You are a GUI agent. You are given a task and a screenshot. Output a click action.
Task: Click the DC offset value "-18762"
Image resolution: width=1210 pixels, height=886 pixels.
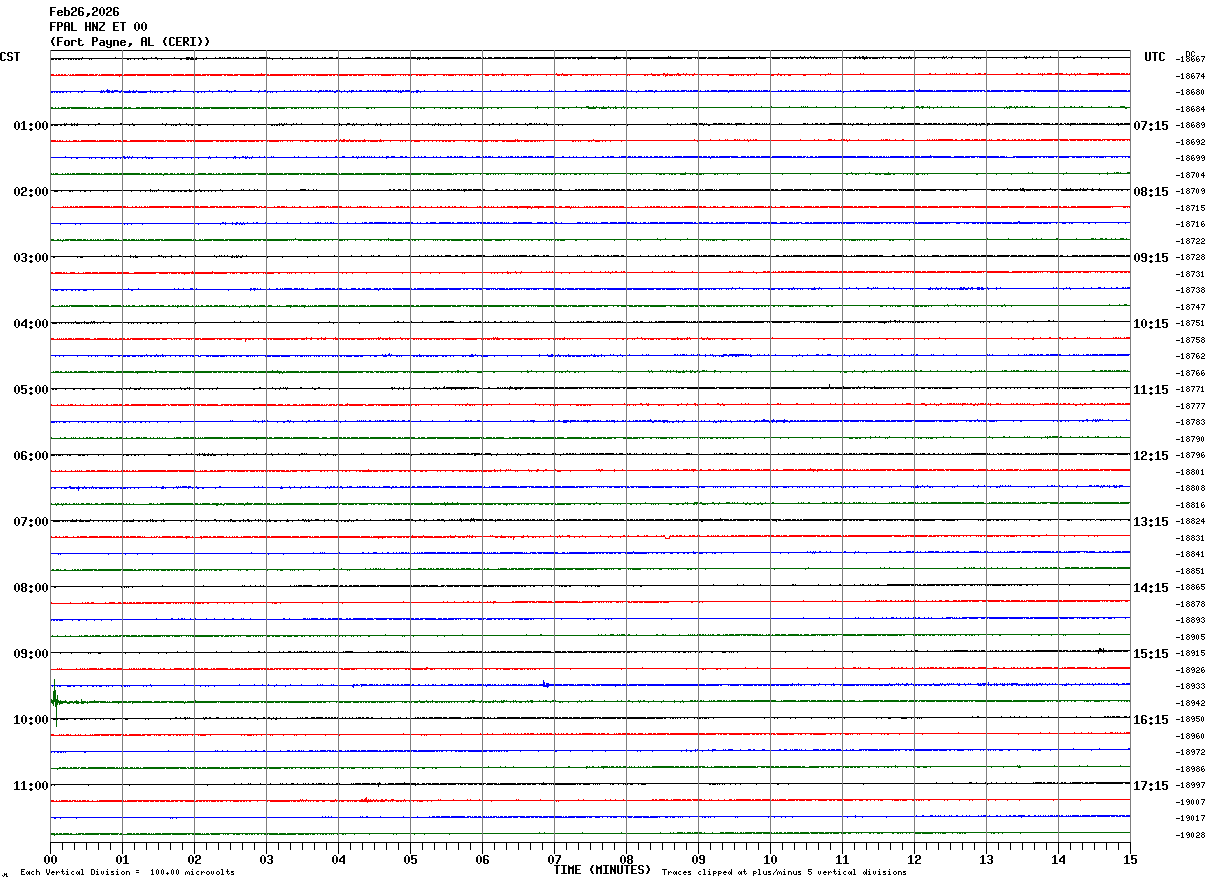click(x=1190, y=357)
